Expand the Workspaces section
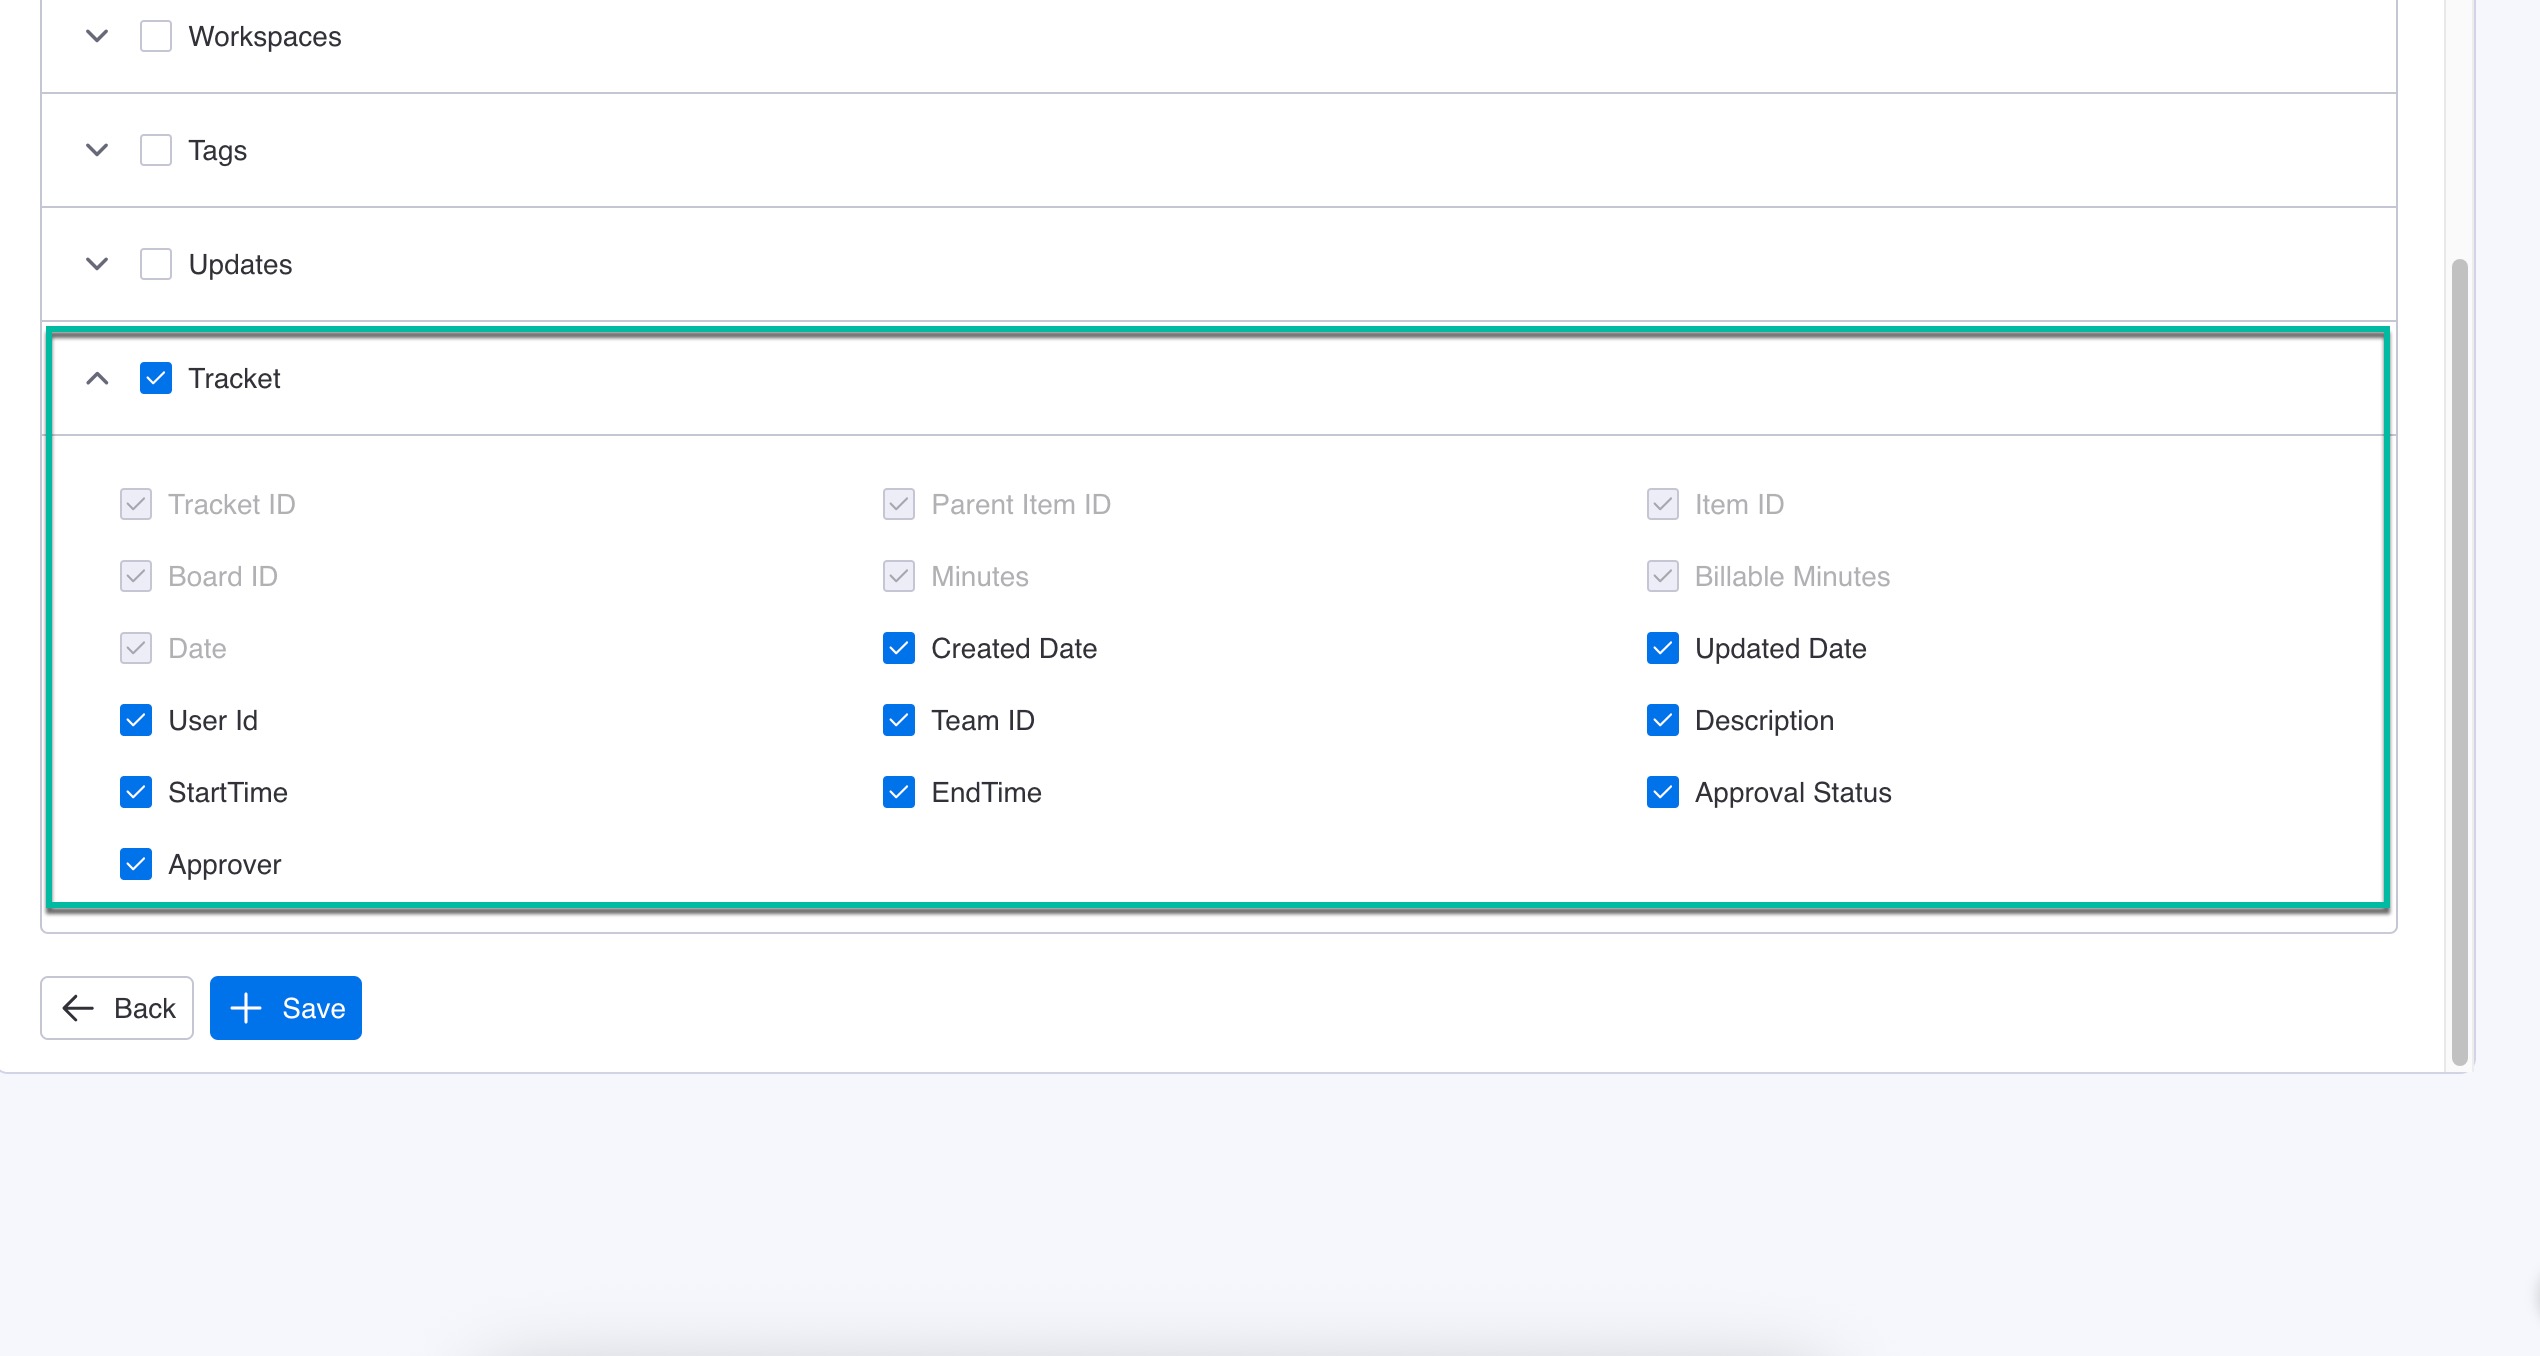The height and width of the screenshot is (1356, 2540). pos(97,36)
